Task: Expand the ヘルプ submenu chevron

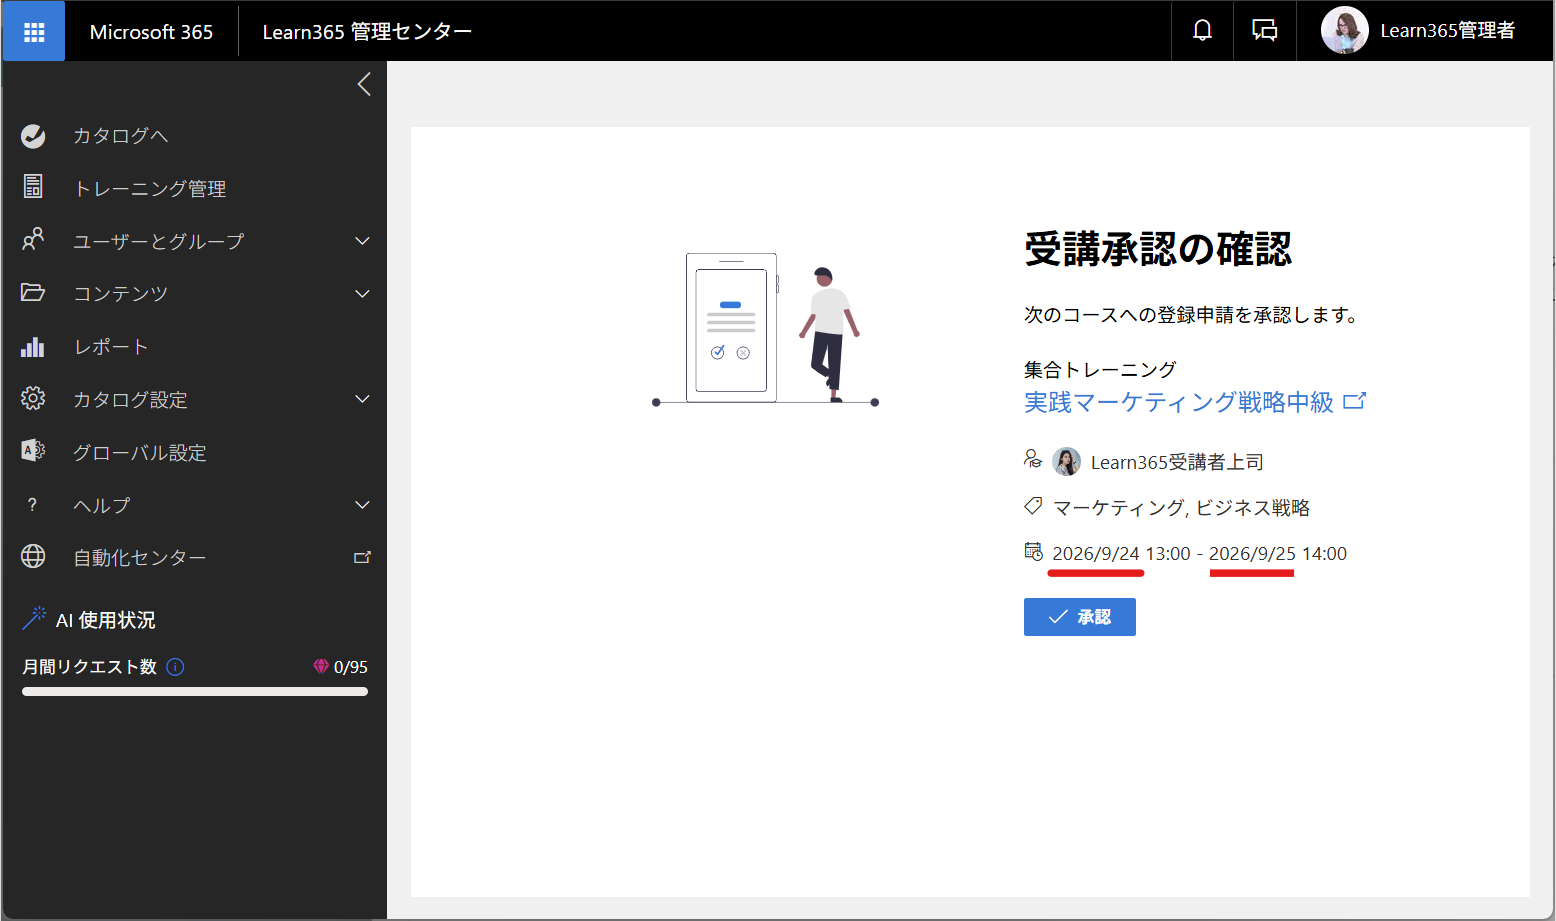Action: 362,505
